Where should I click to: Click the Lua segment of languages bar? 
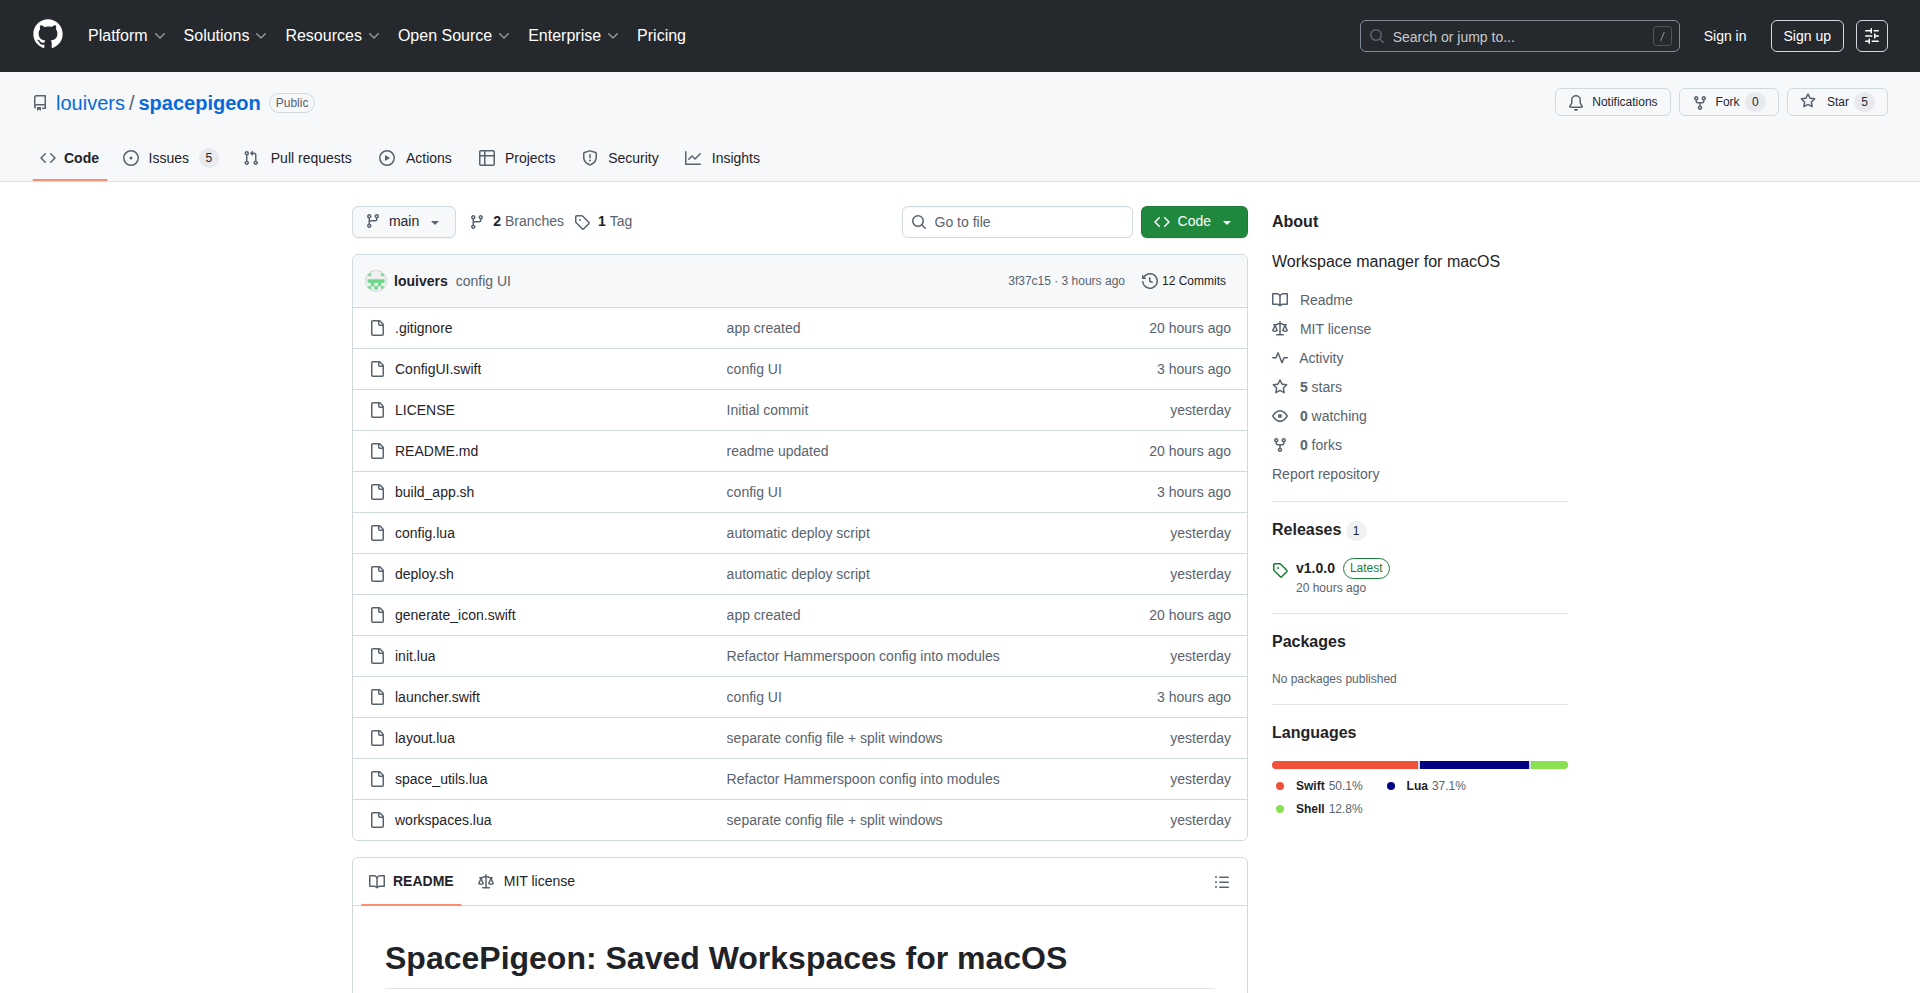click(1475, 765)
